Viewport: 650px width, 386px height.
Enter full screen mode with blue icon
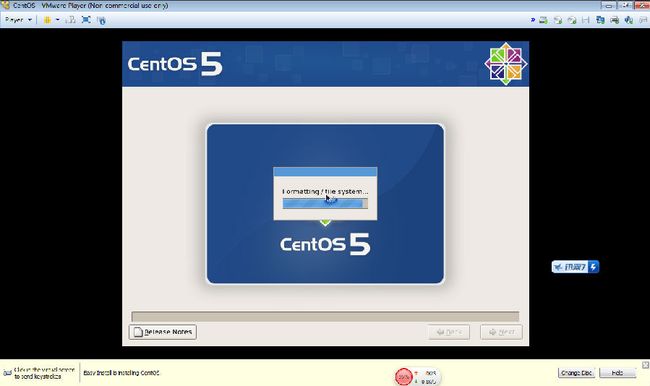(86, 19)
